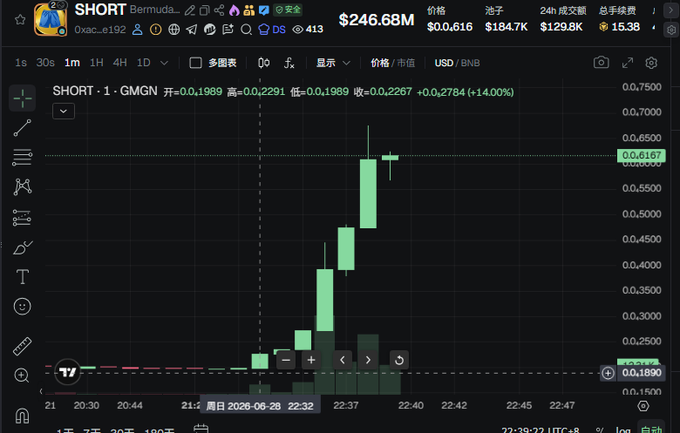Select 价格 price mode
680x433 pixels.
tap(379, 63)
